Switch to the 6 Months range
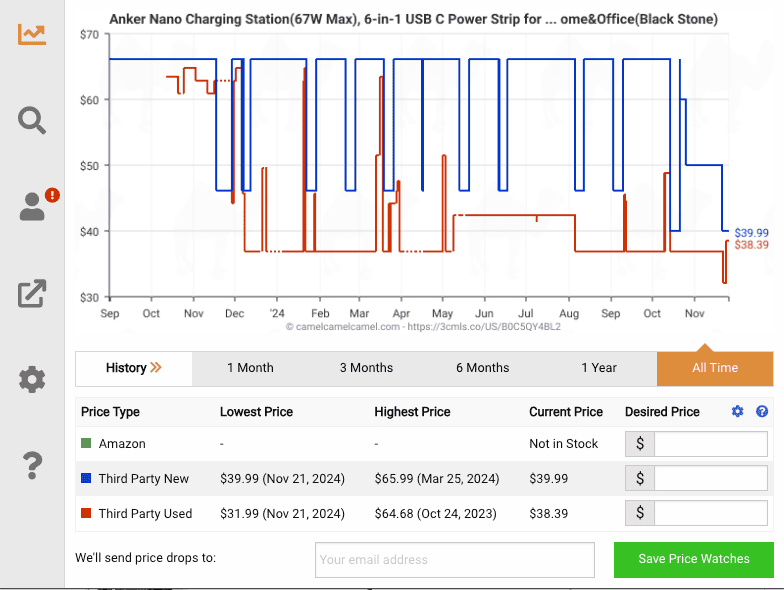Viewport: 784px width, 590px height. point(482,368)
